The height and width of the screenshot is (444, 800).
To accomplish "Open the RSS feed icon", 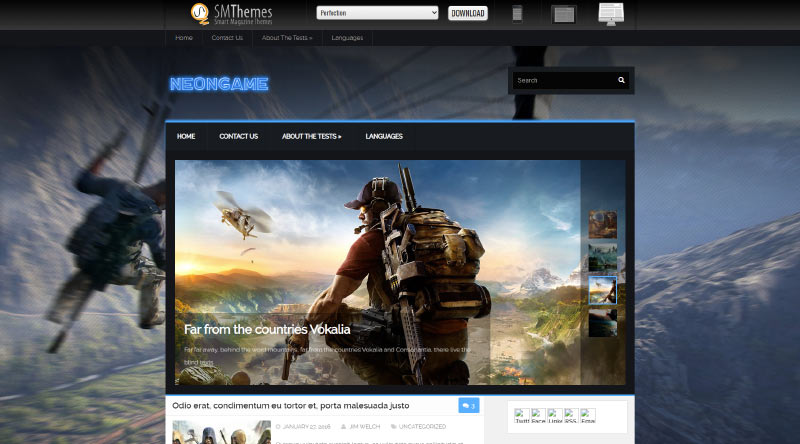I will click(571, 415).
